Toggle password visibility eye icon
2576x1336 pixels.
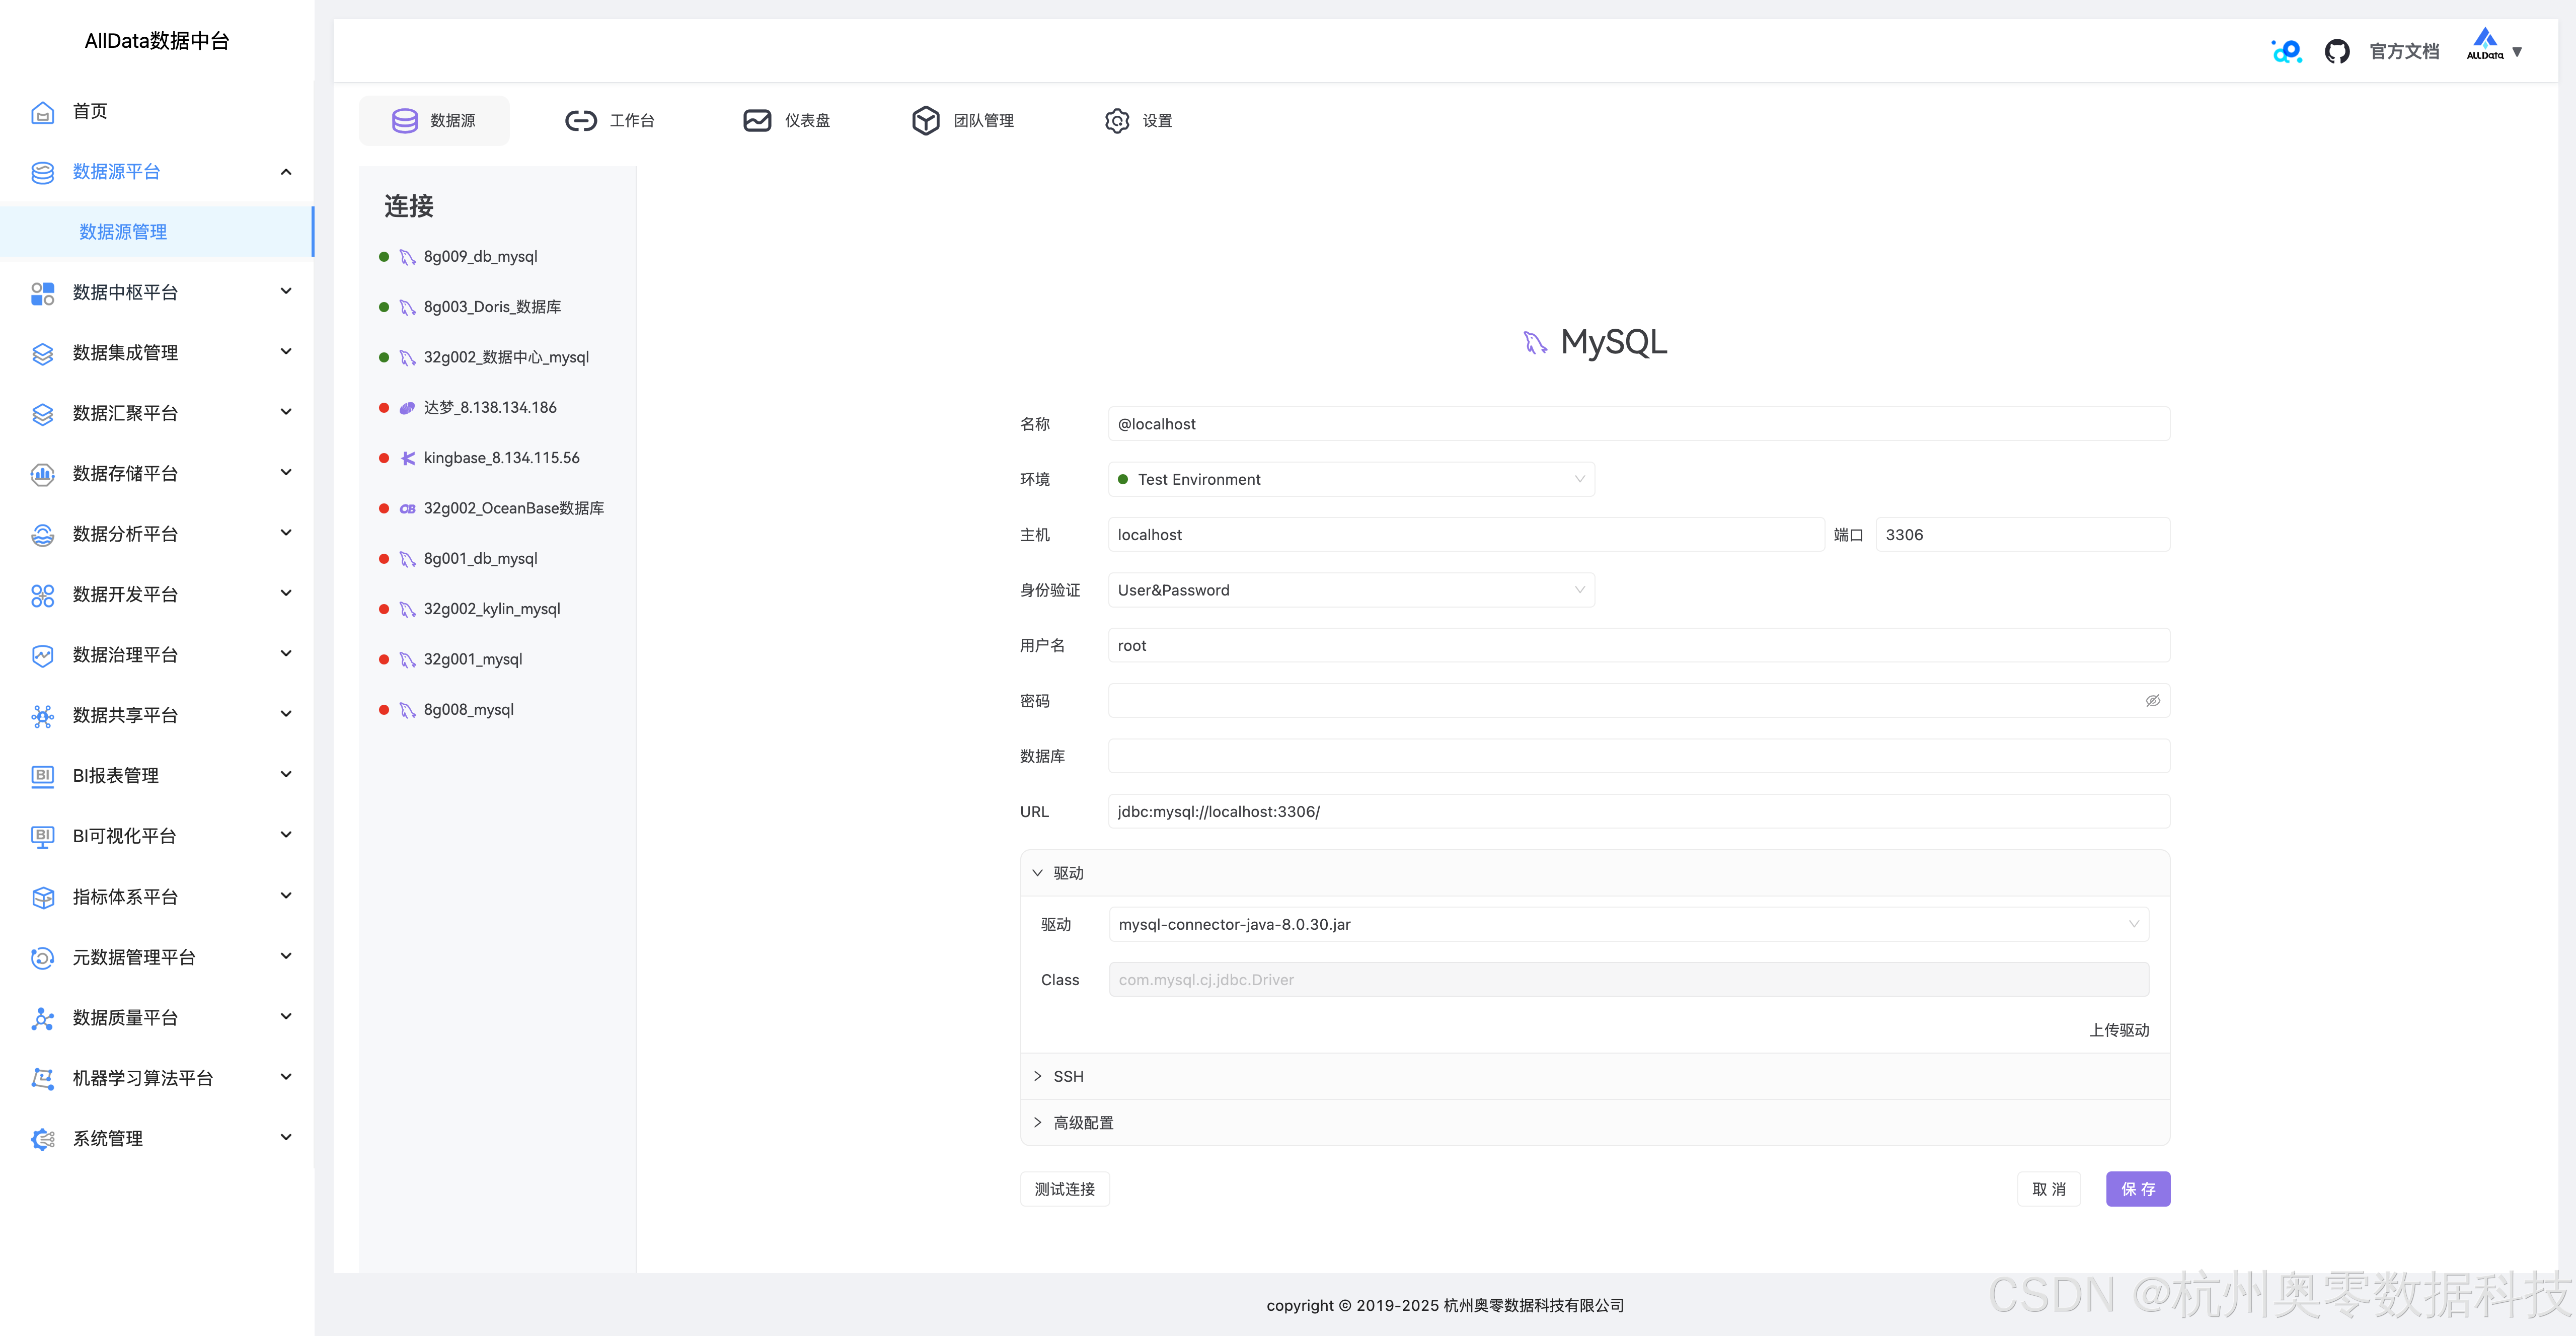click(2152, 701)
